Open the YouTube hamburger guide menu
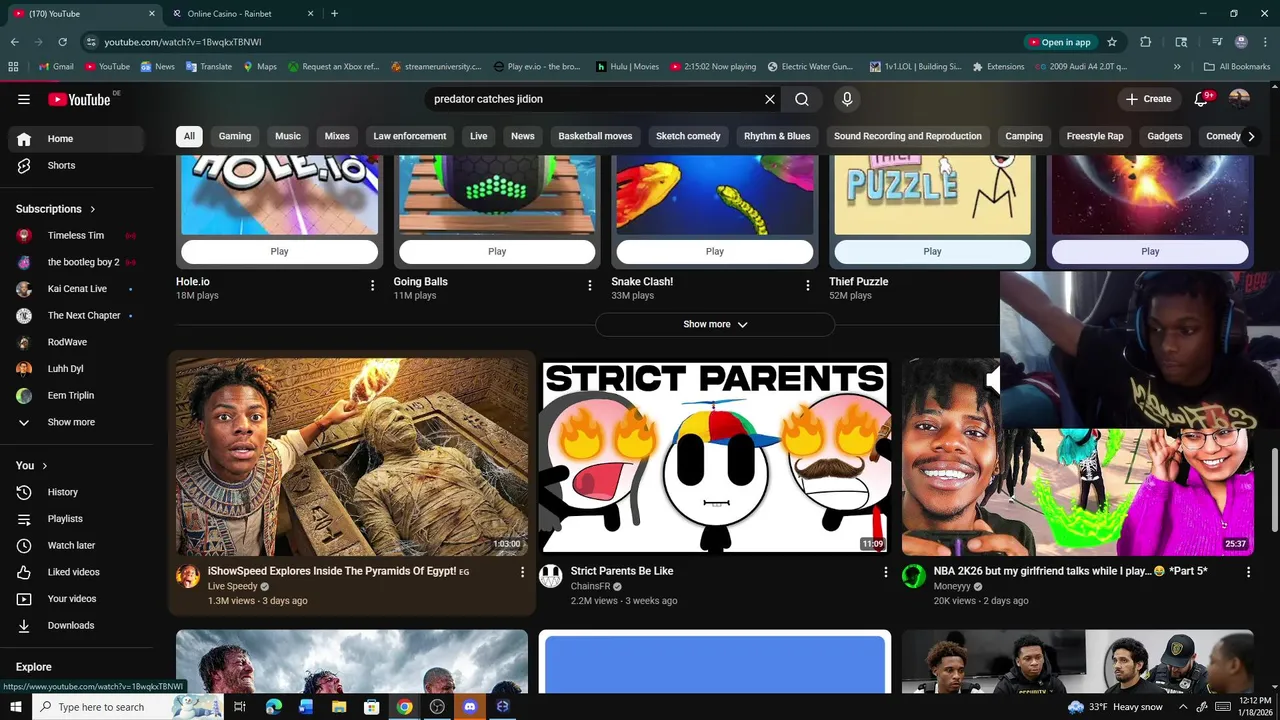Screen dimensions: 1280x720 click(24, 99)
